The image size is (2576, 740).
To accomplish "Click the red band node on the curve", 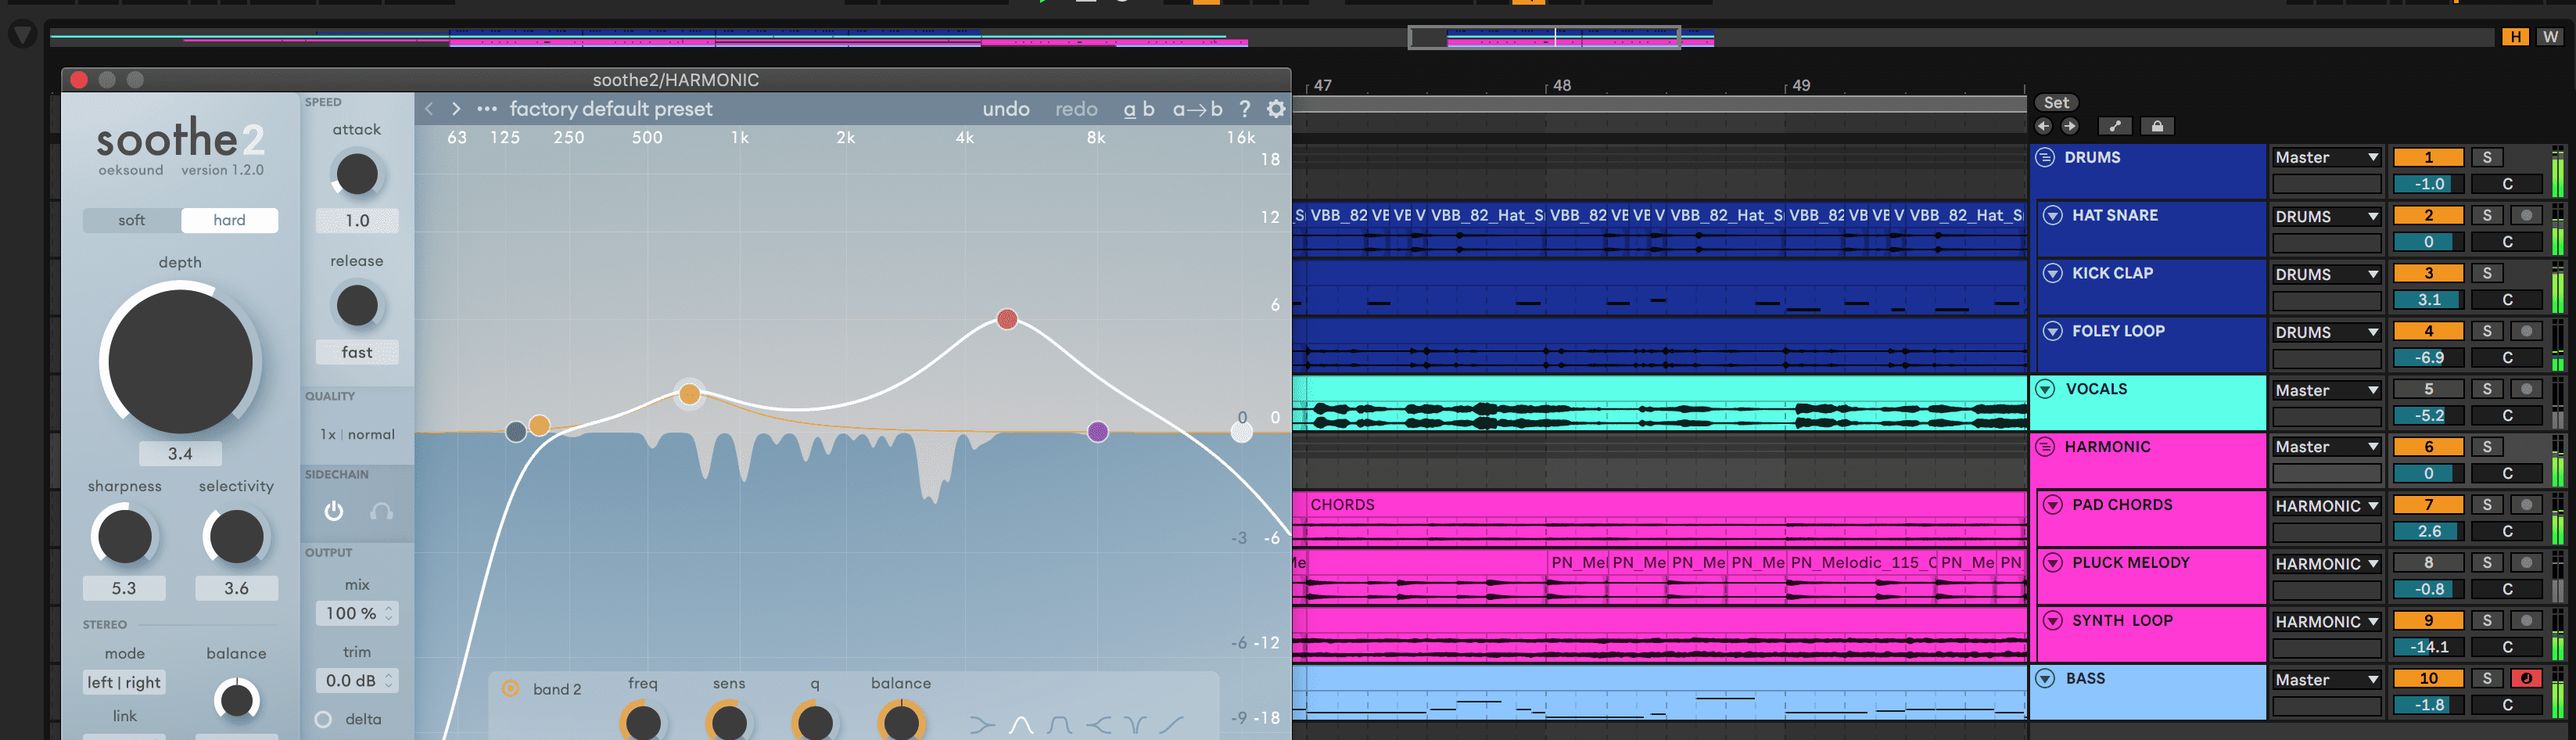I will [1007, 319].
